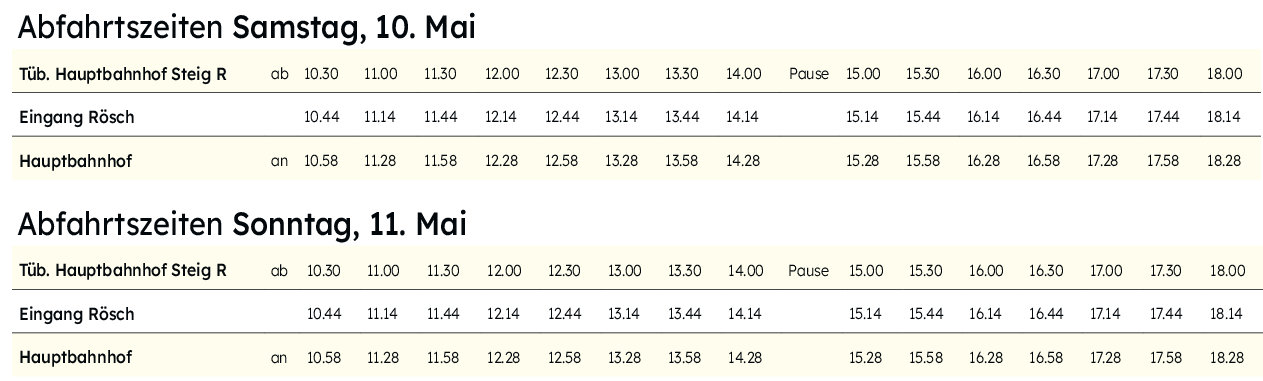This screenshot has height=381, width=1263.
Task: Click the Pause label in Saturday table
Action: pos(809,74)
